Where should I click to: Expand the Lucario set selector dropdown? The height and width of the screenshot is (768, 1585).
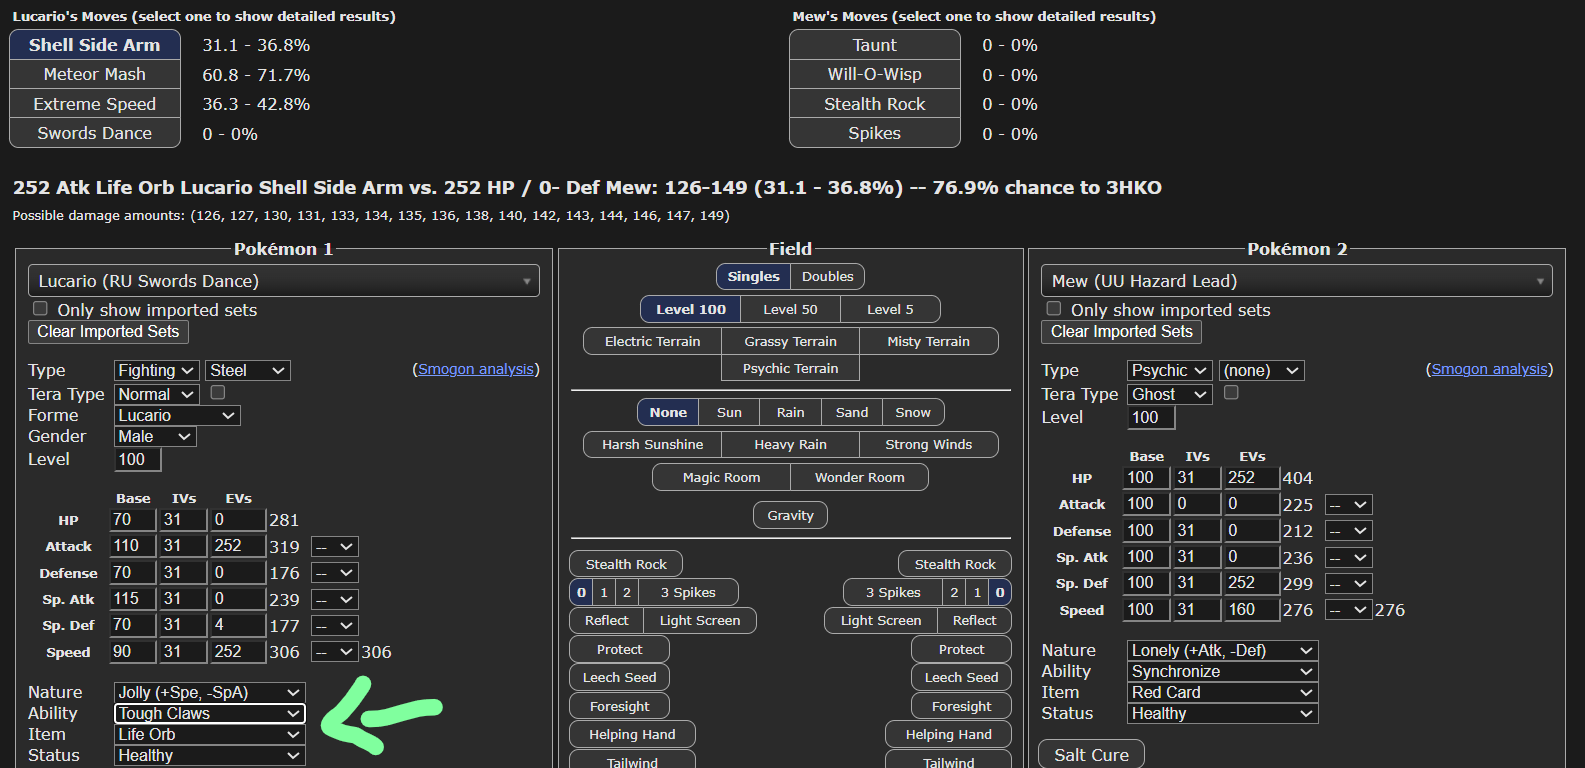283,281
